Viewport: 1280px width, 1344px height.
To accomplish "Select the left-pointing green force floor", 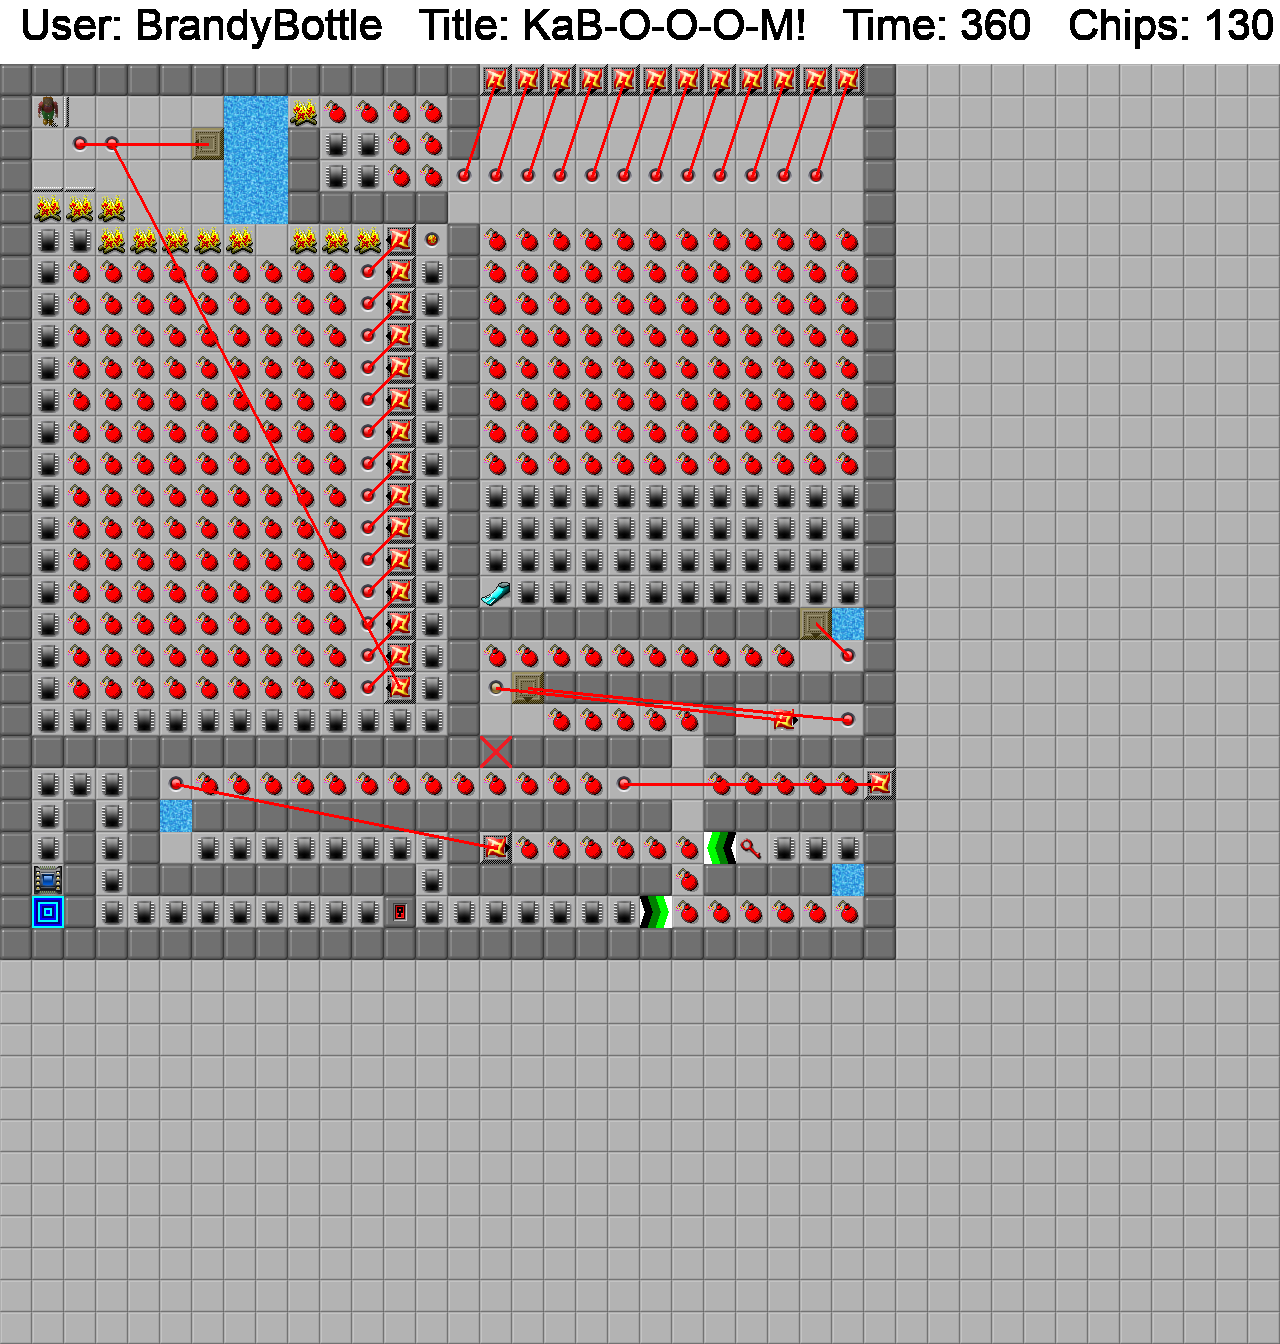I will 720,849.
